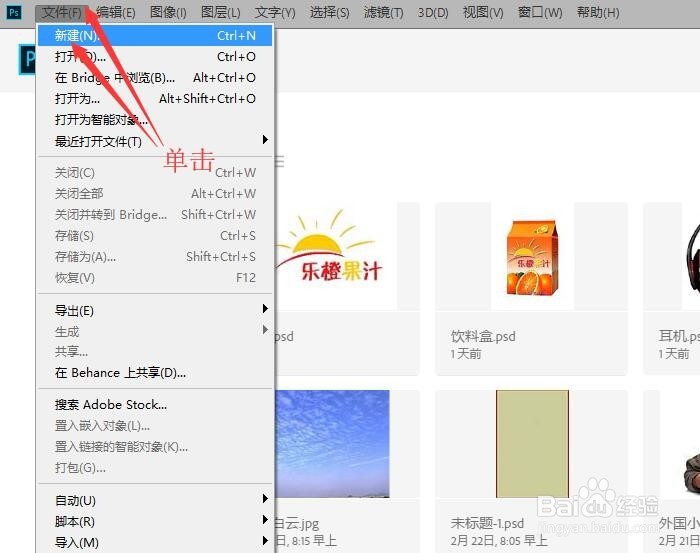Select 在 Bridge 中浏览(B)...

tap(155, 78)
